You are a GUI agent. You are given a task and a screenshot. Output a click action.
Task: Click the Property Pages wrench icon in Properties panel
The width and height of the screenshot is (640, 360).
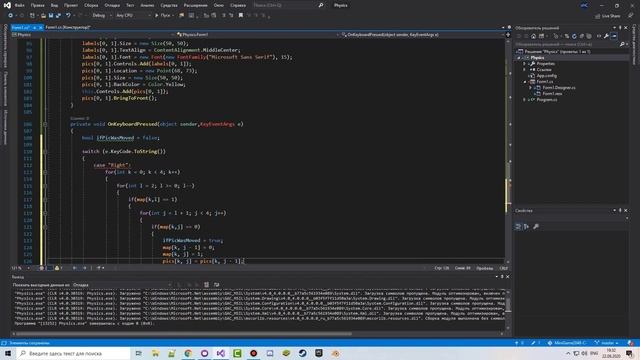coord(536,227)
